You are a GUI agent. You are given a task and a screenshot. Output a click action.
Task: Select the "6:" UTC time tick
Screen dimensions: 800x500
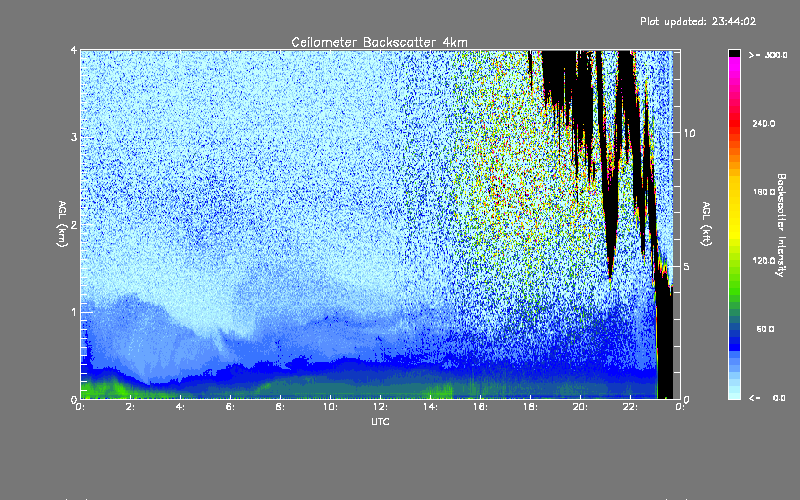[230, 407]
